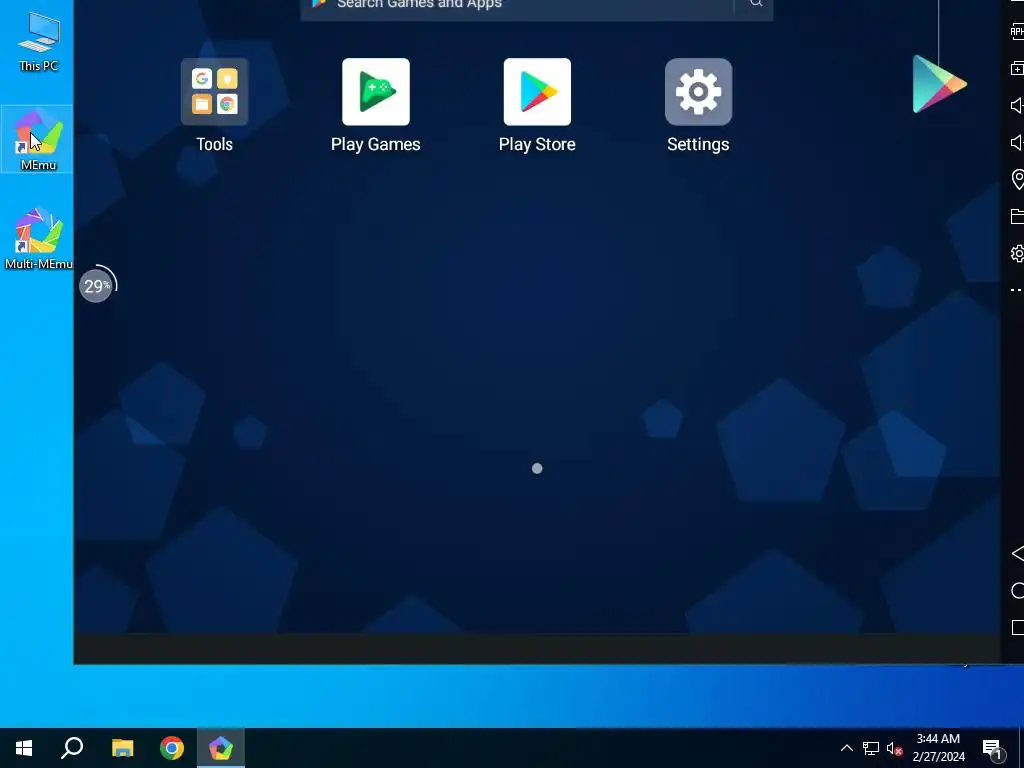The image size is (1024, 768).
Task: Switch to MEmu via its taskbar button
Action: (221, 748)
